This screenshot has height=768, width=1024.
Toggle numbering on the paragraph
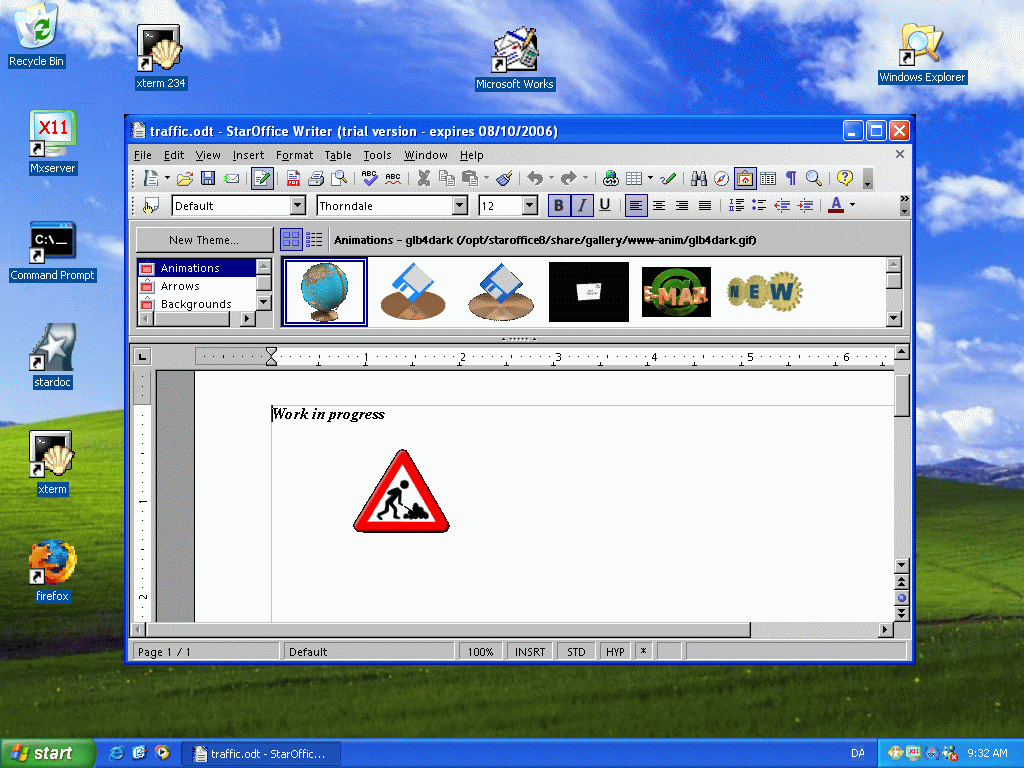pyautogui.click(x=736, y=206)
